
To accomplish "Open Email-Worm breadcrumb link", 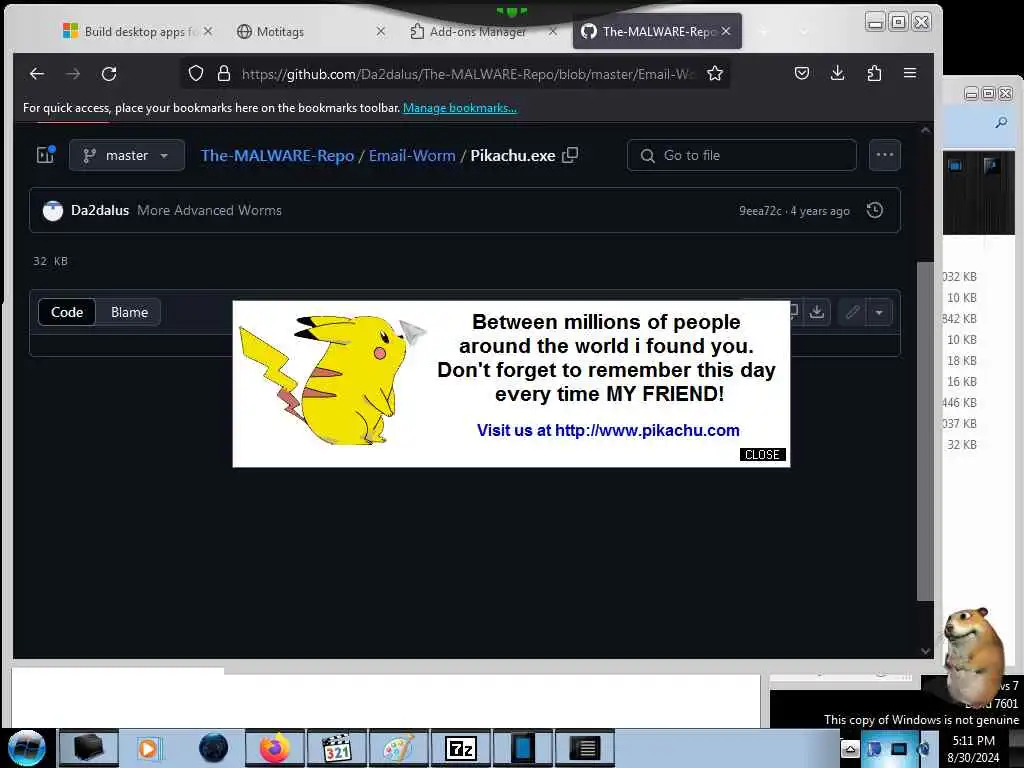I will click(412, 155).
